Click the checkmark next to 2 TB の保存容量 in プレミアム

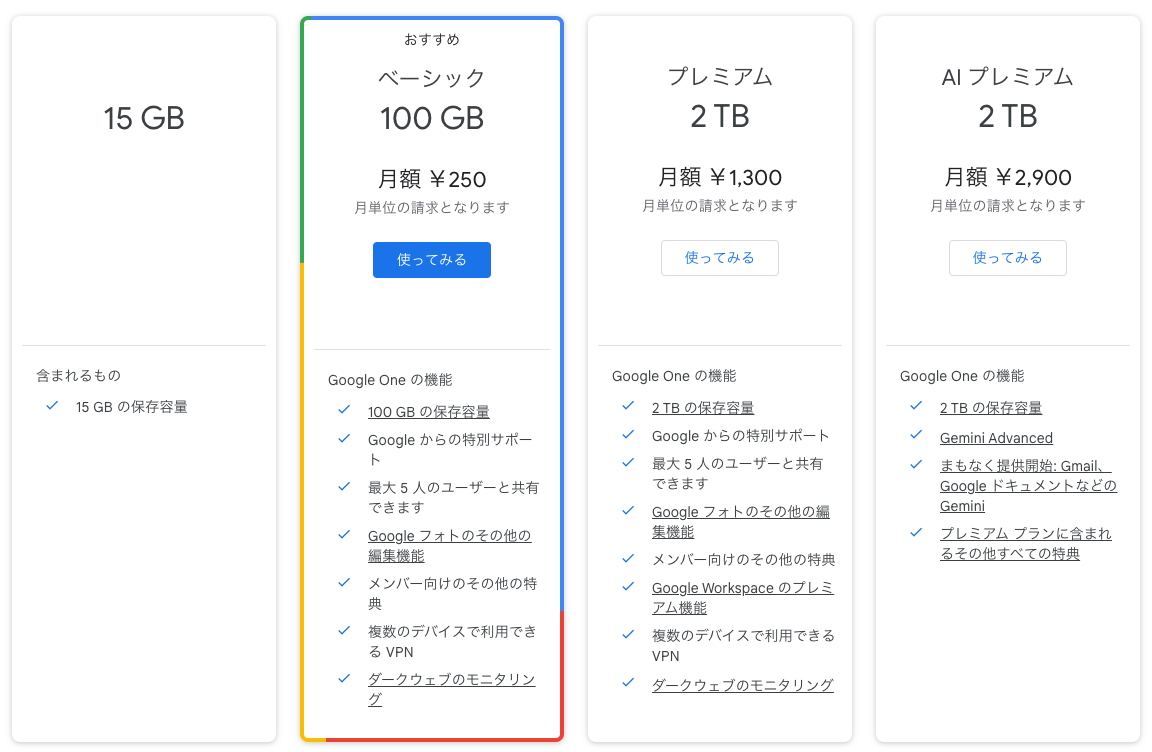pyautogui.click(x=627, y=407)
